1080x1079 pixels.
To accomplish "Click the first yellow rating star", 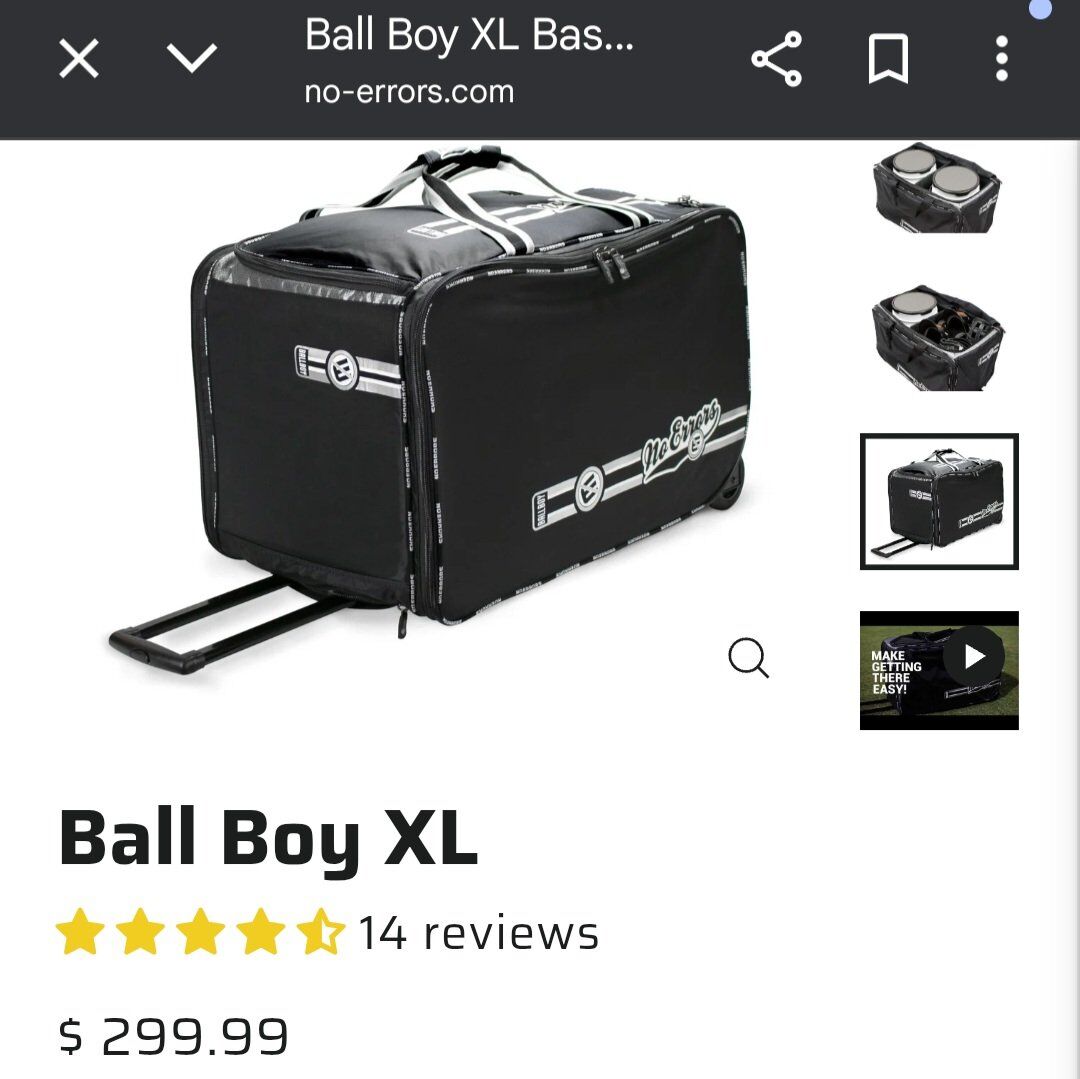I will point(81,932).
